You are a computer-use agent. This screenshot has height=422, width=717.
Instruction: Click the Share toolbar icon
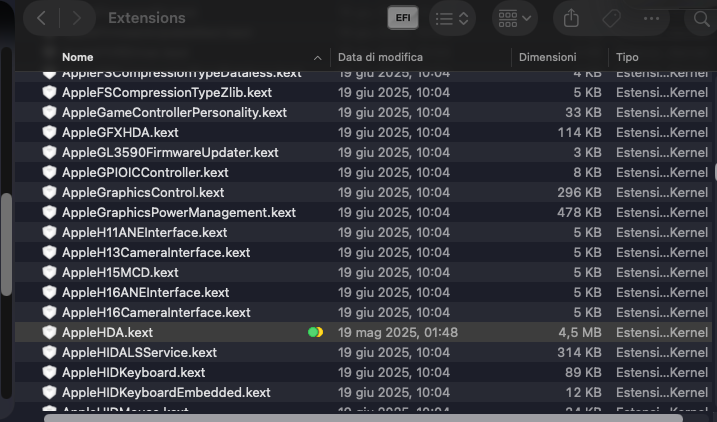[571, 18]
